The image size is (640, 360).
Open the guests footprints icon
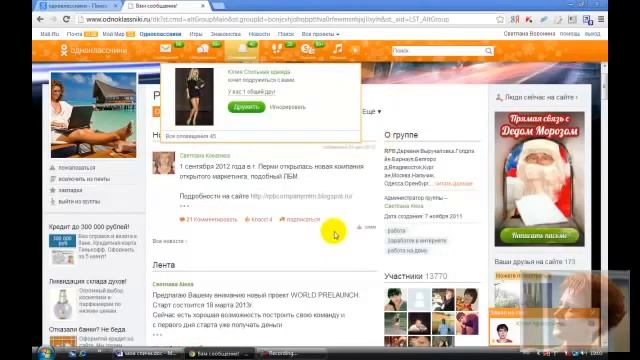click(x=277, y=49)
